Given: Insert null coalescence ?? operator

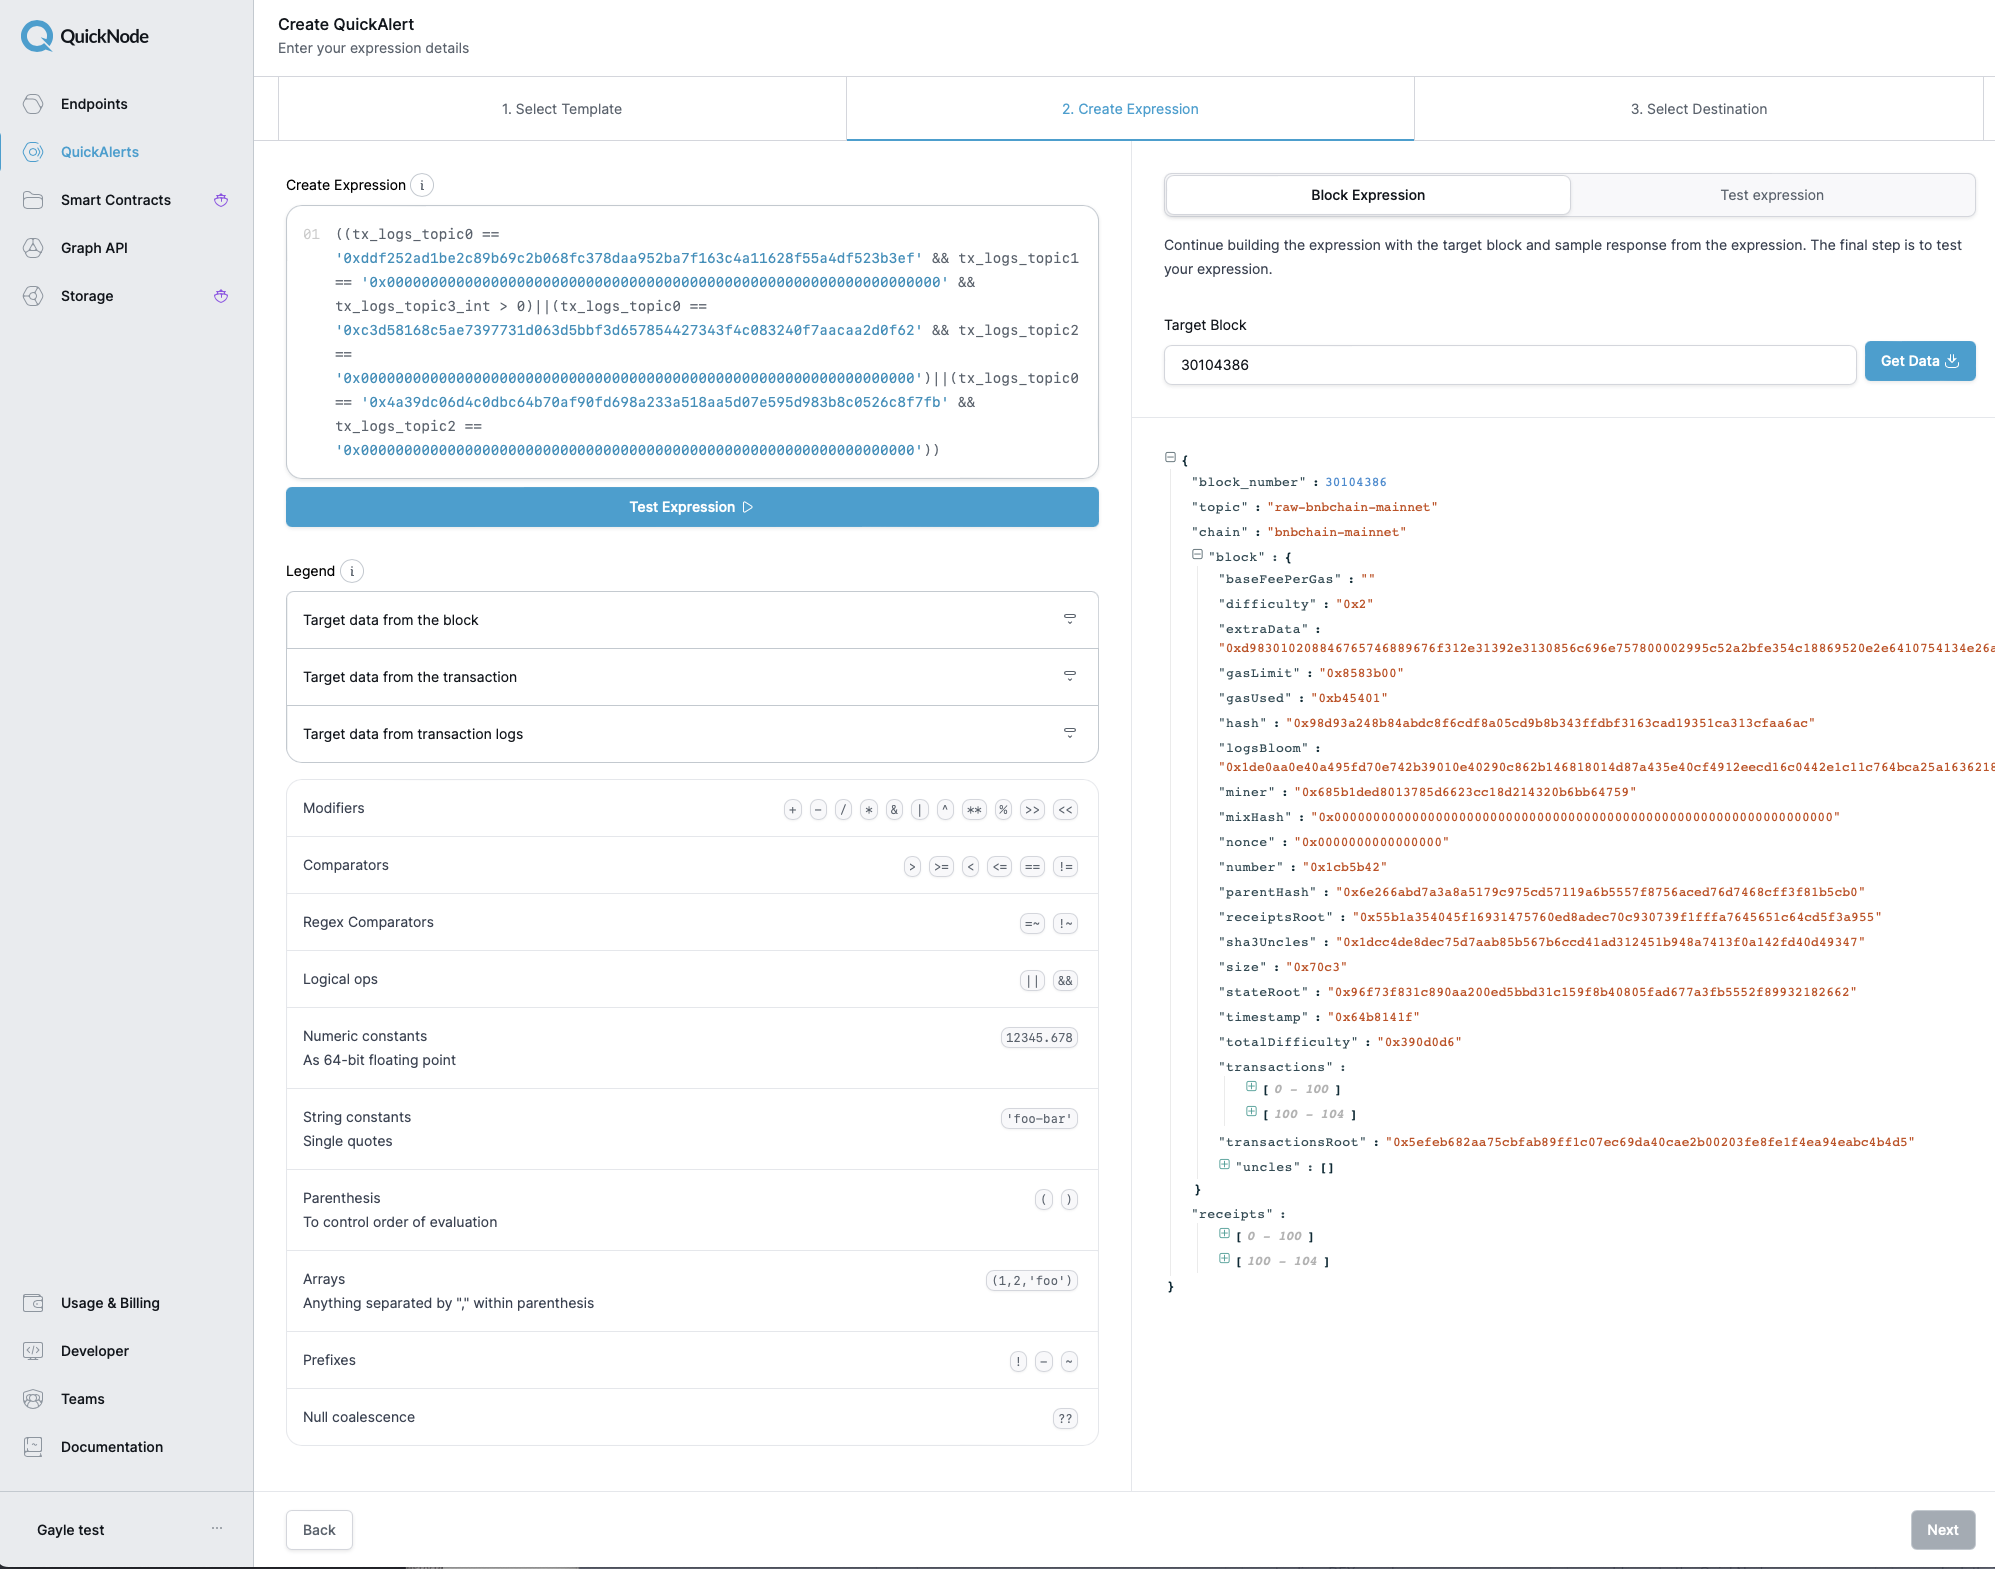Looking at the screenshot, I should pyautogui.click(x=1066, y=1419).
